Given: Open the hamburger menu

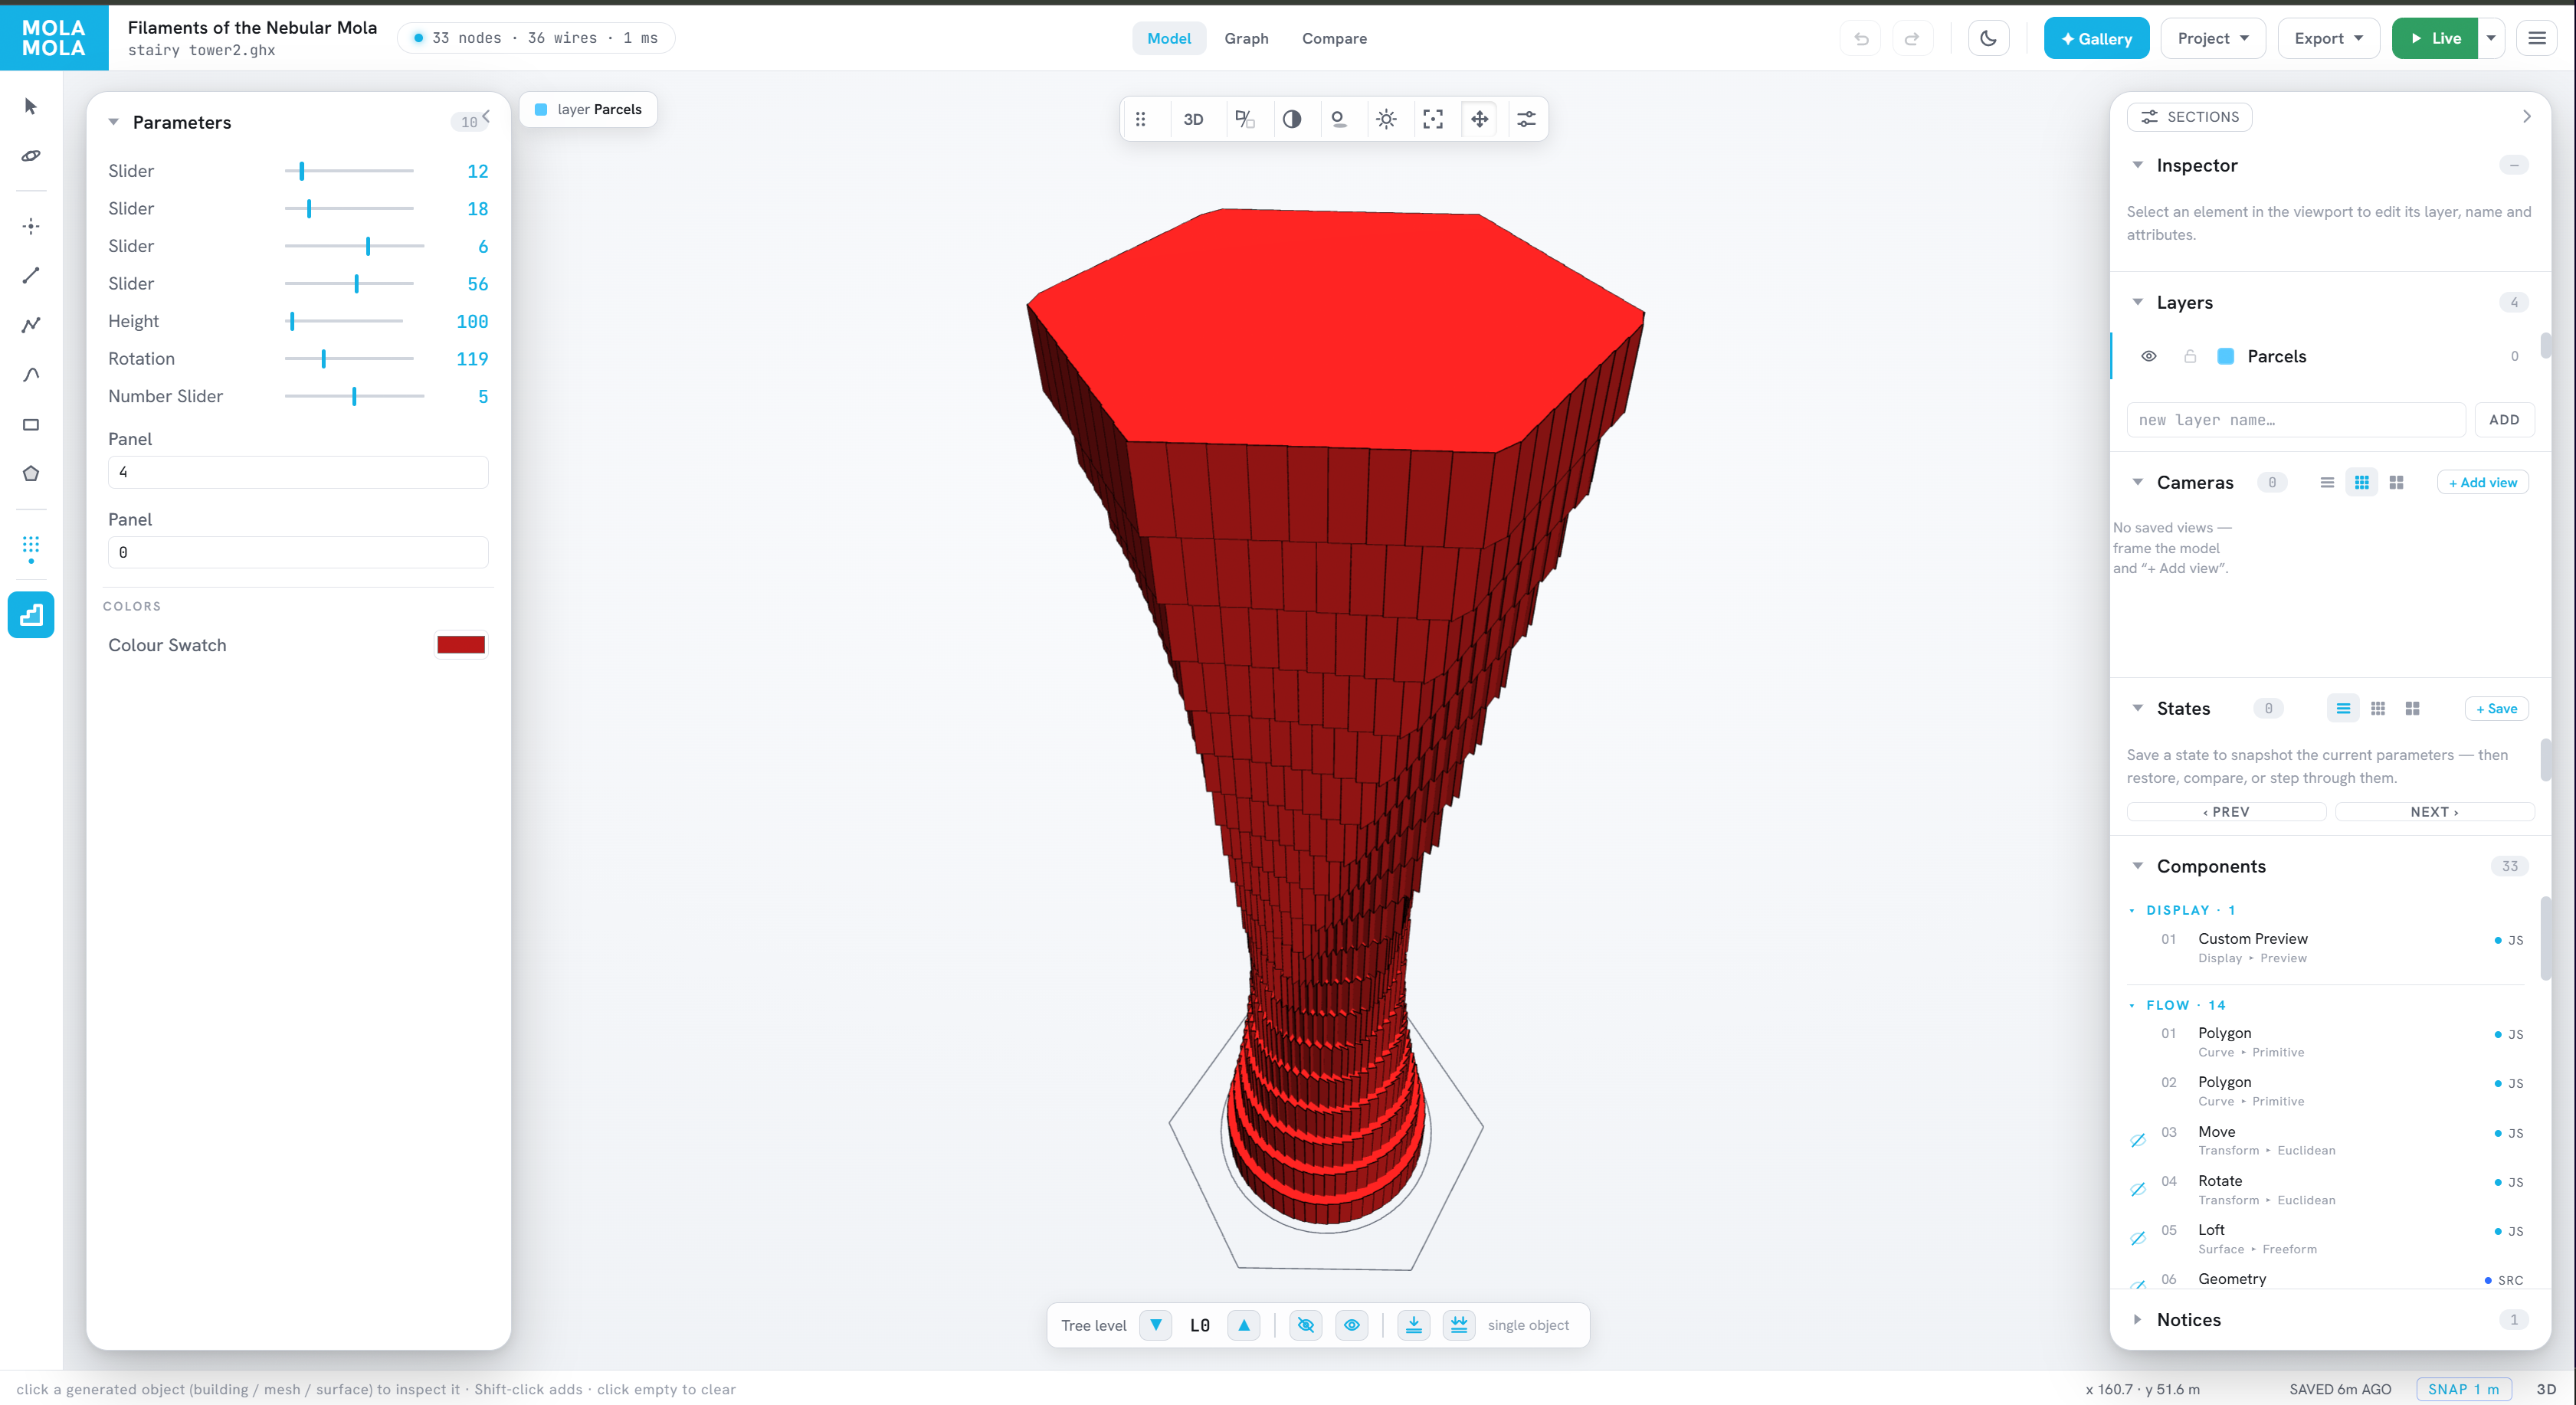Looking at the screenshot, I should (x=2537, y=39).
